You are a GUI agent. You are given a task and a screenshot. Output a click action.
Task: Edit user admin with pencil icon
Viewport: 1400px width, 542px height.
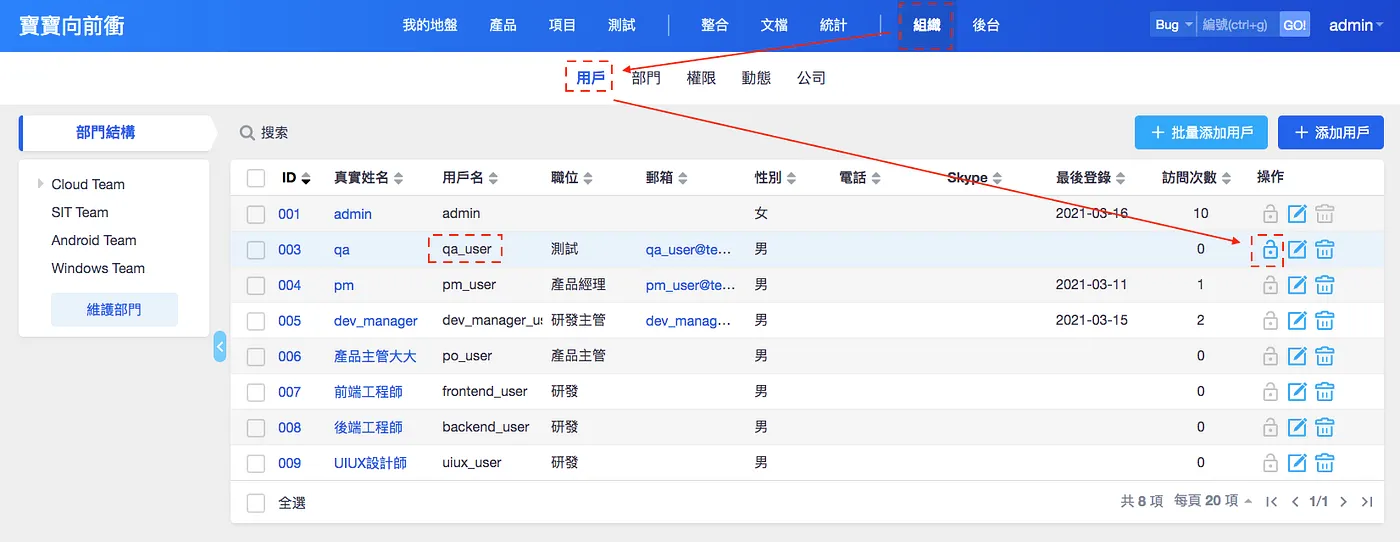[x=1297, y=214]
